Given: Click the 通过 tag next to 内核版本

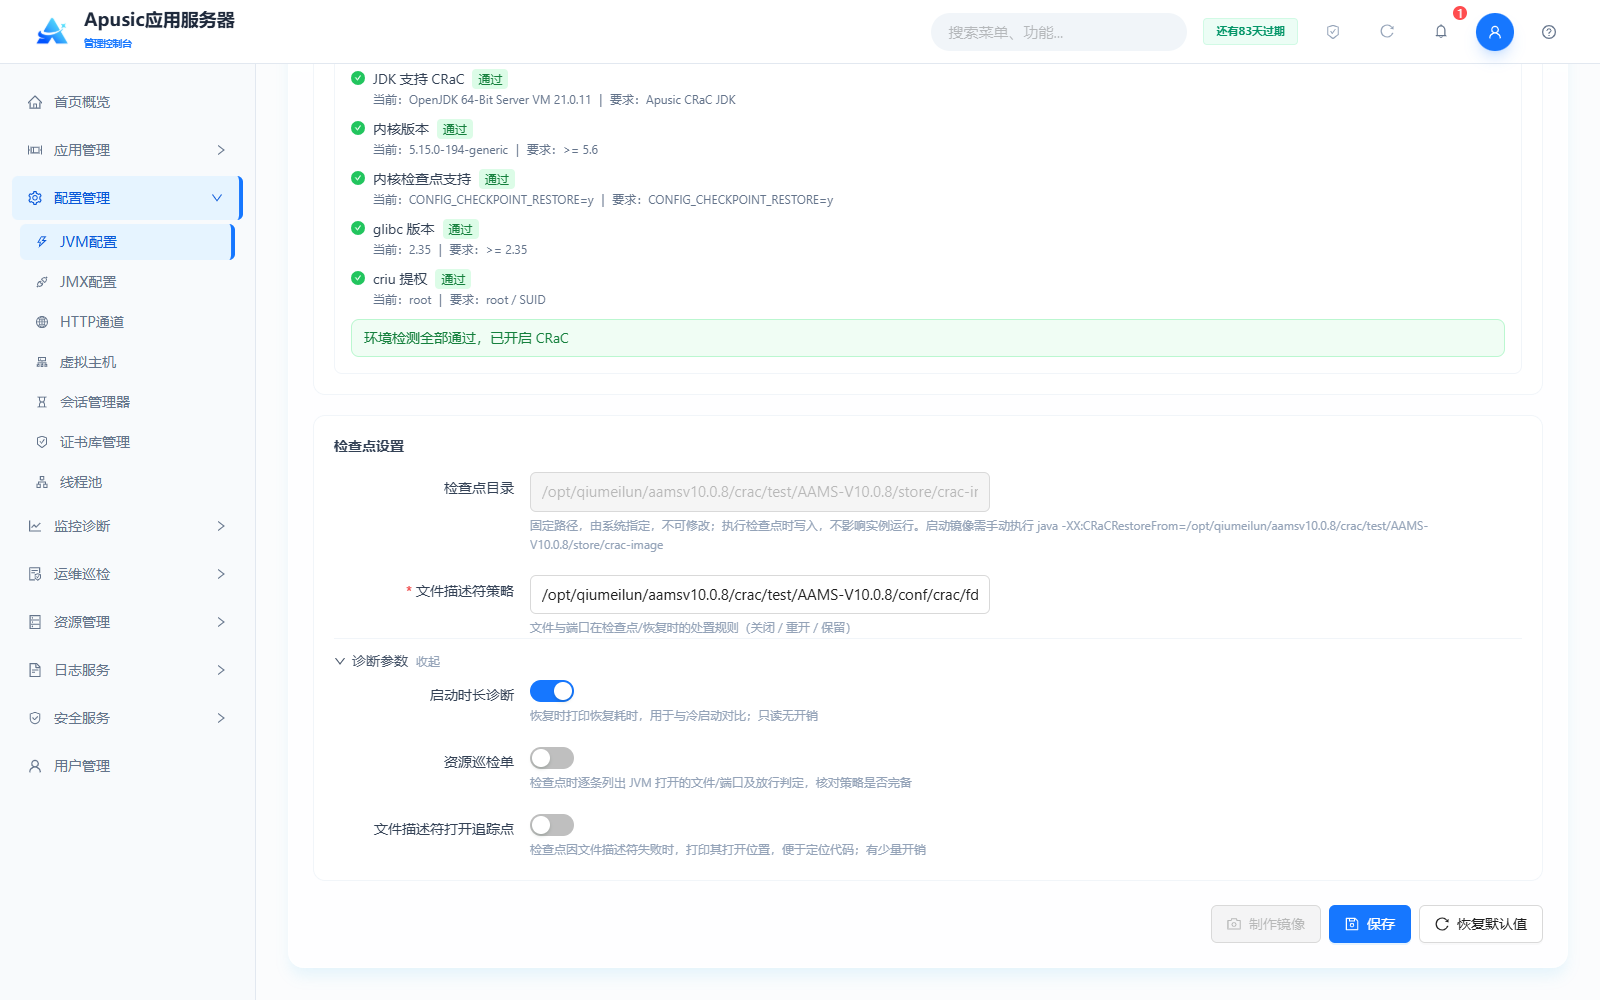Looking at the screenshot, I should [x=455, y=129].
